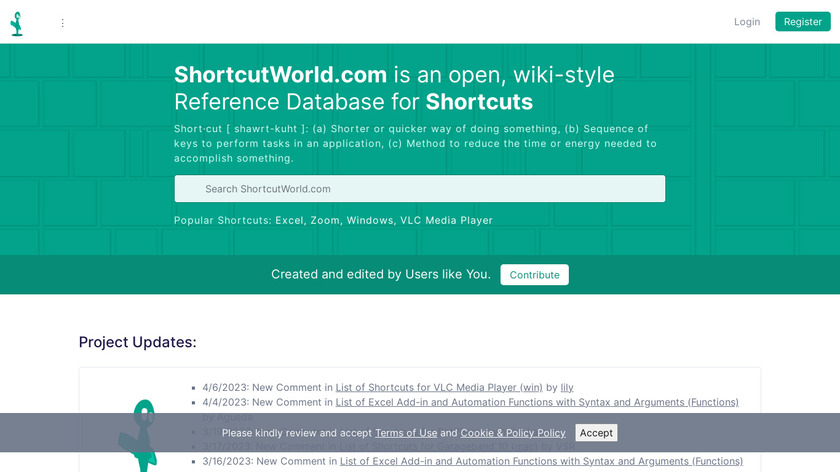Viewport: 840px width, 472px height.
Task: Click the Contribute button
Action: point(534,275)
